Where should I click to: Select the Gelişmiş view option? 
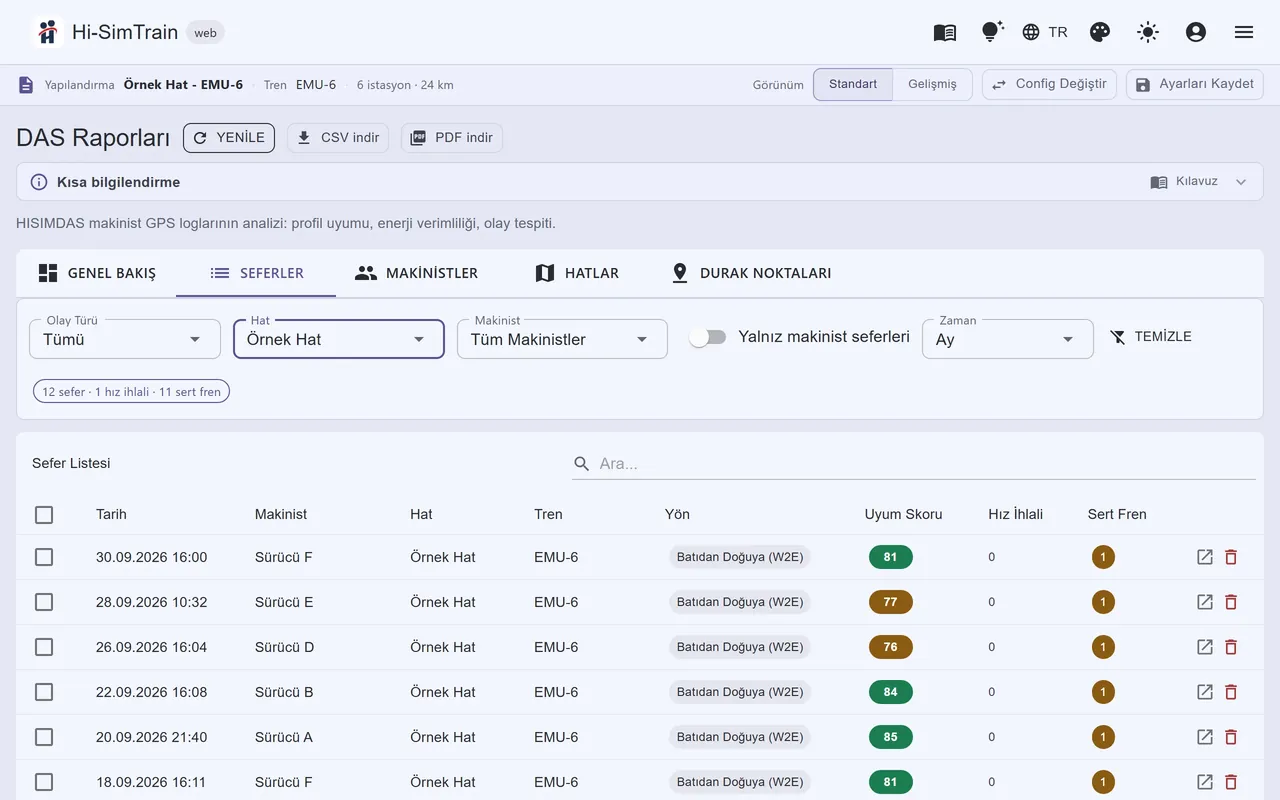(932, 85)
